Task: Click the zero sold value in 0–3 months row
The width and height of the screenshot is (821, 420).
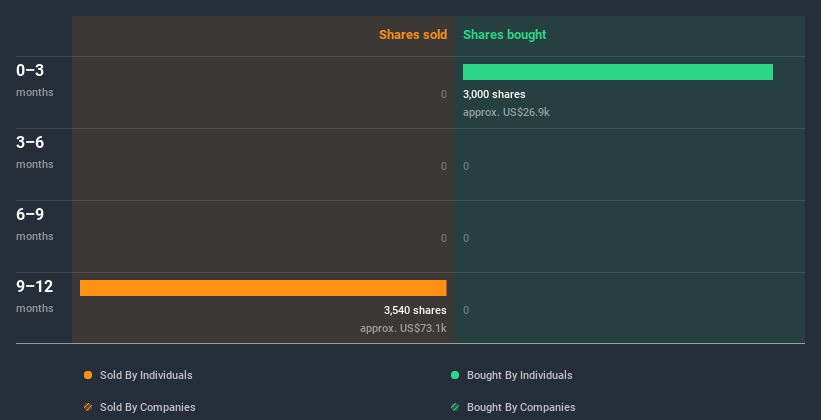Action: 444,94
